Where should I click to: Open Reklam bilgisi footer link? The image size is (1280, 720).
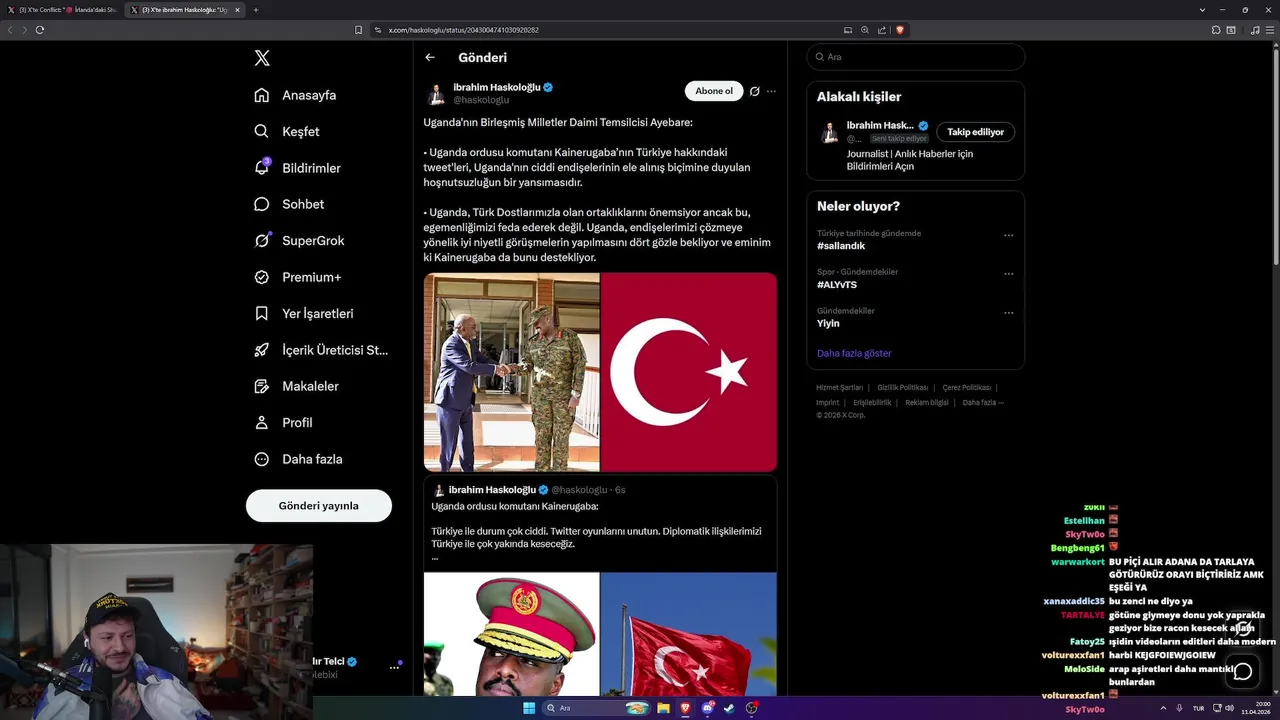coord(927,402)
